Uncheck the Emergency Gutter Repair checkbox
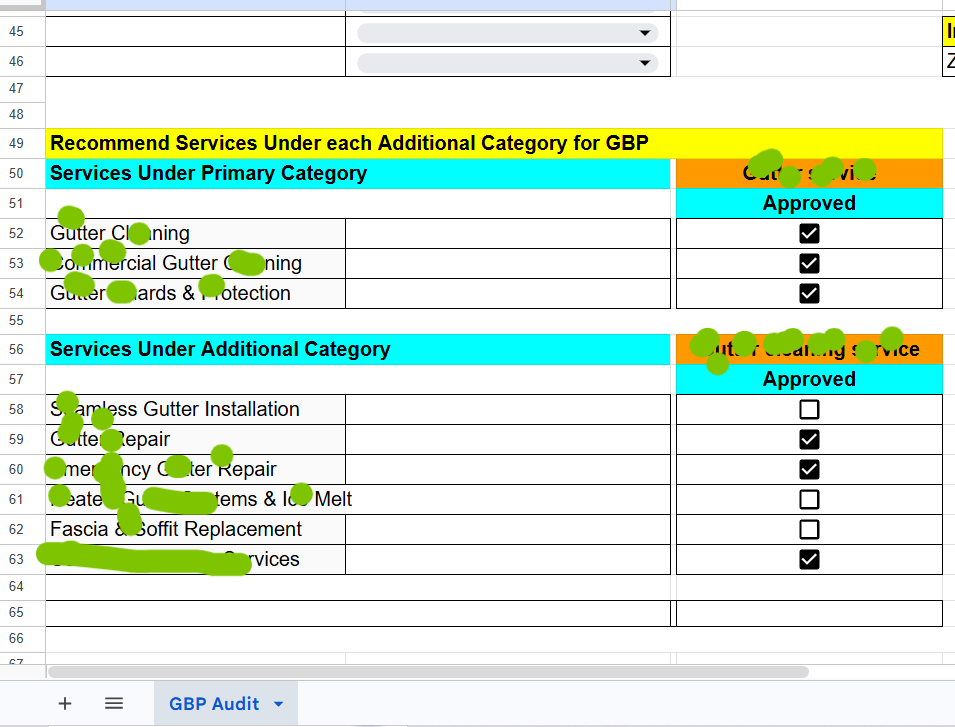Viewport: 955px width, 727px height. 809,469
